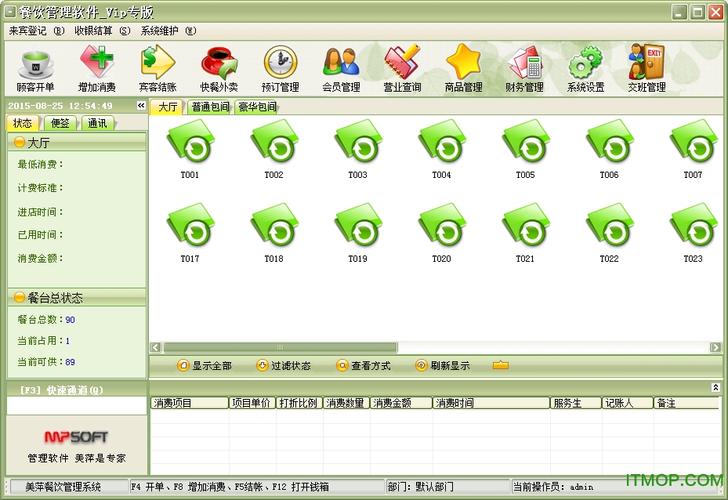Click 显示全部 show all button
The image size is (728, 500).
[x=204, y=366]
